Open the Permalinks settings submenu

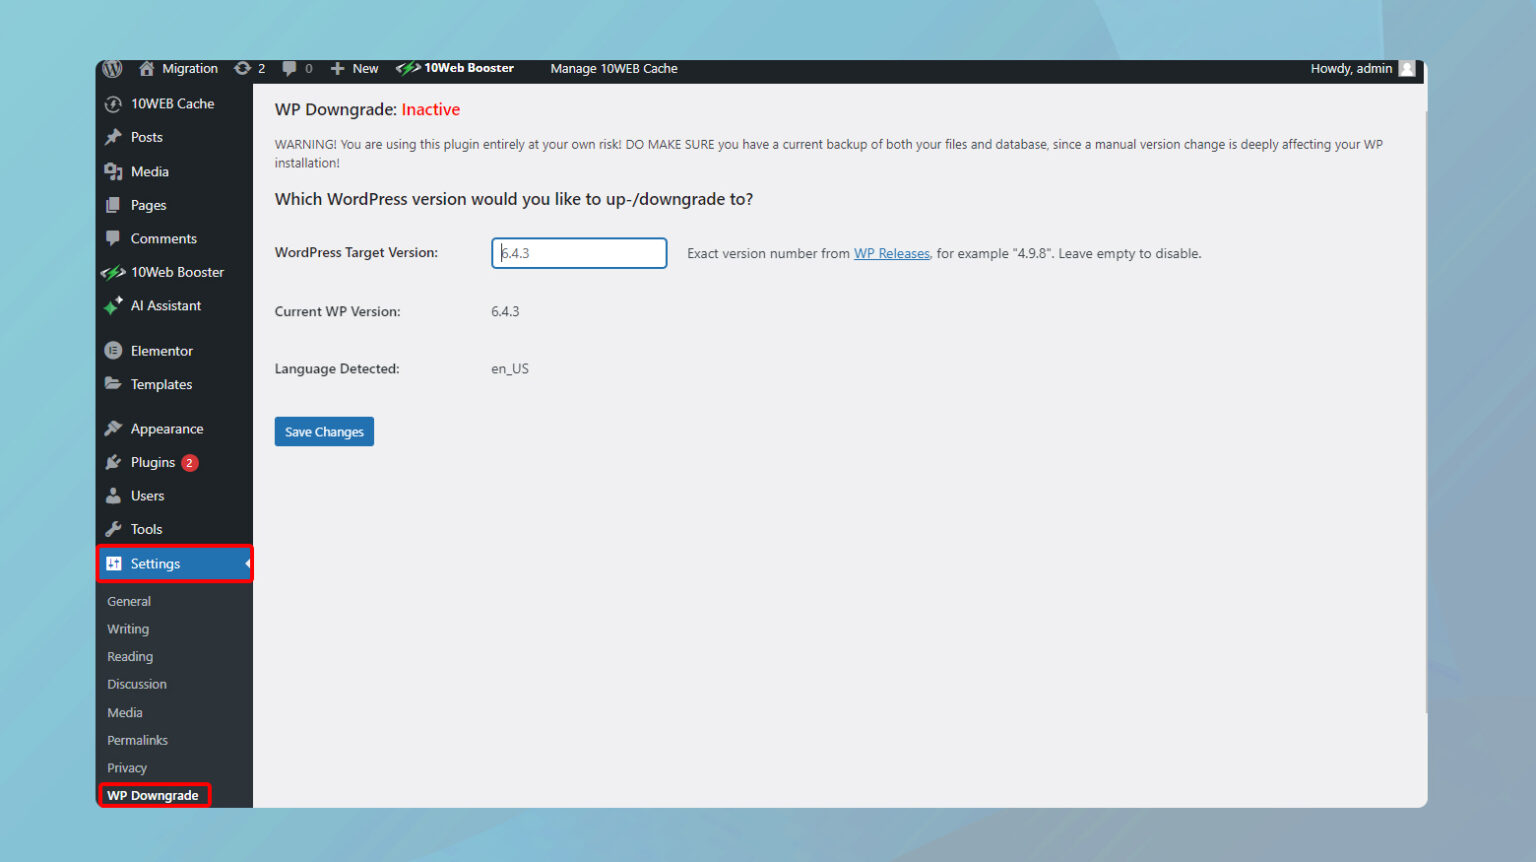tap(137, 740)
